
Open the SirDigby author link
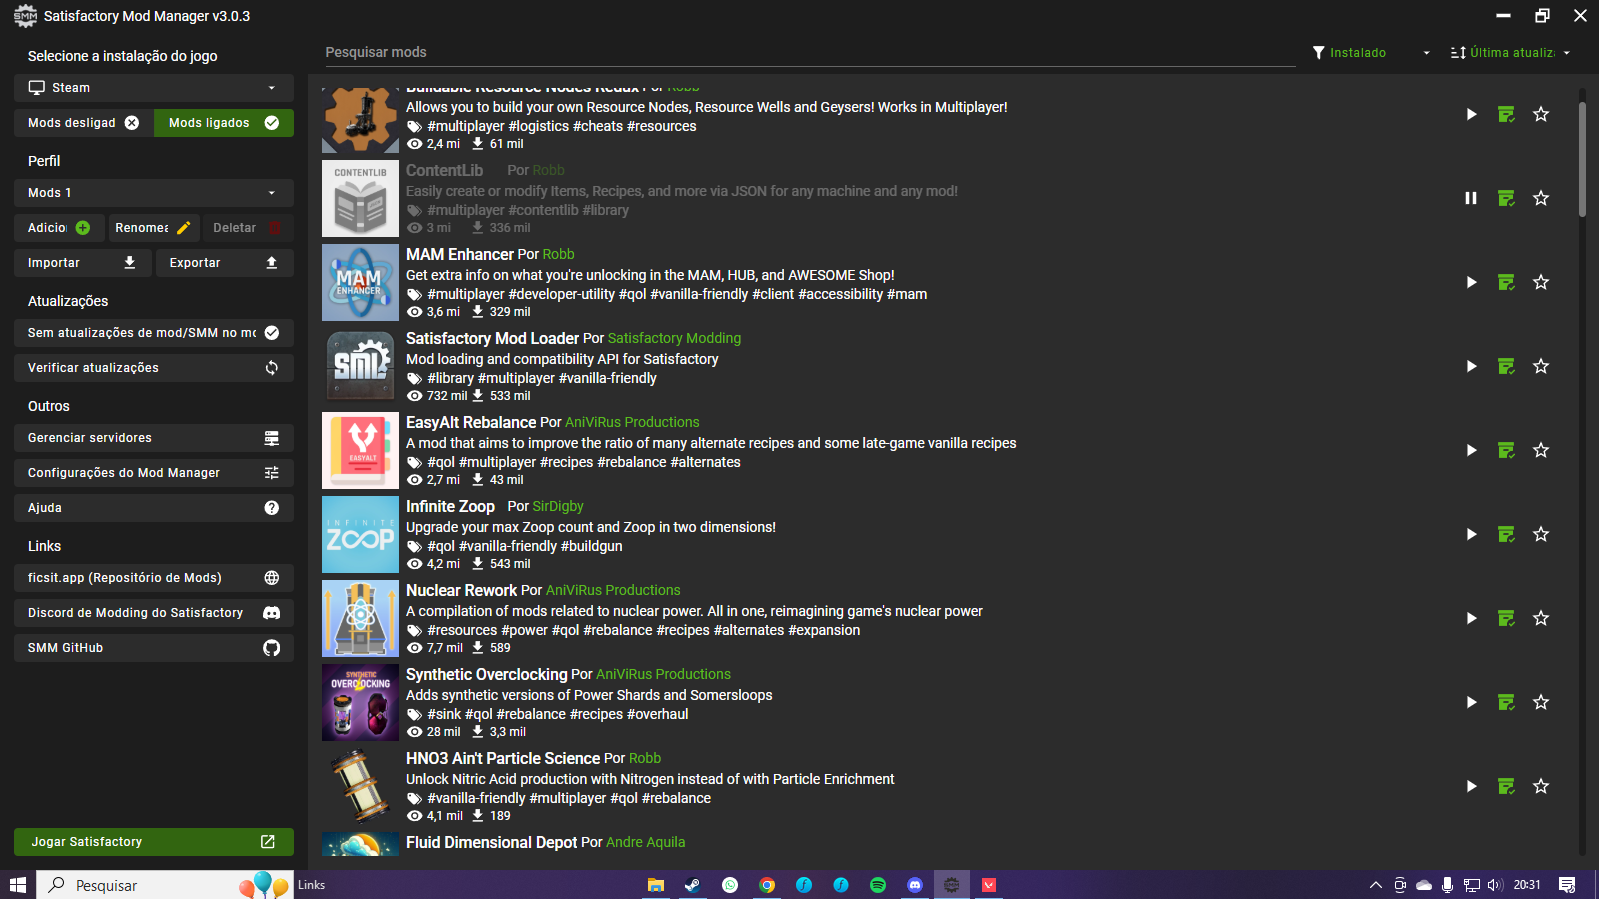coord(558,506)
